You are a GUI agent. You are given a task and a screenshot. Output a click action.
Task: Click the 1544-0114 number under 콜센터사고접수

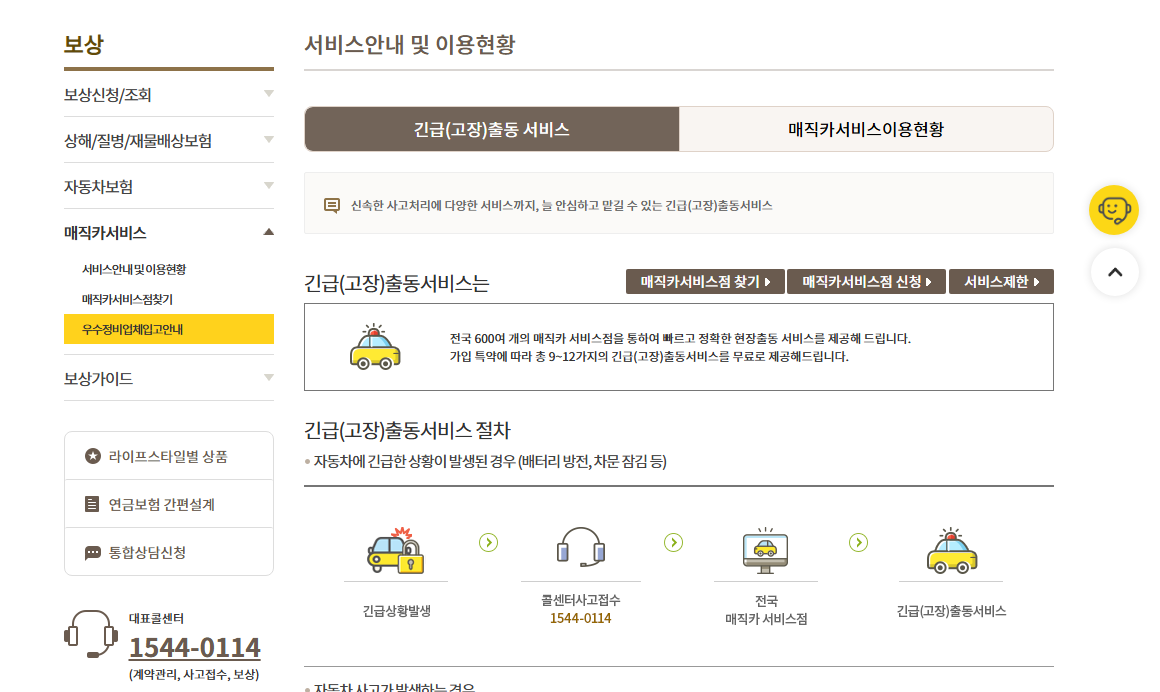tap(581, 618)
